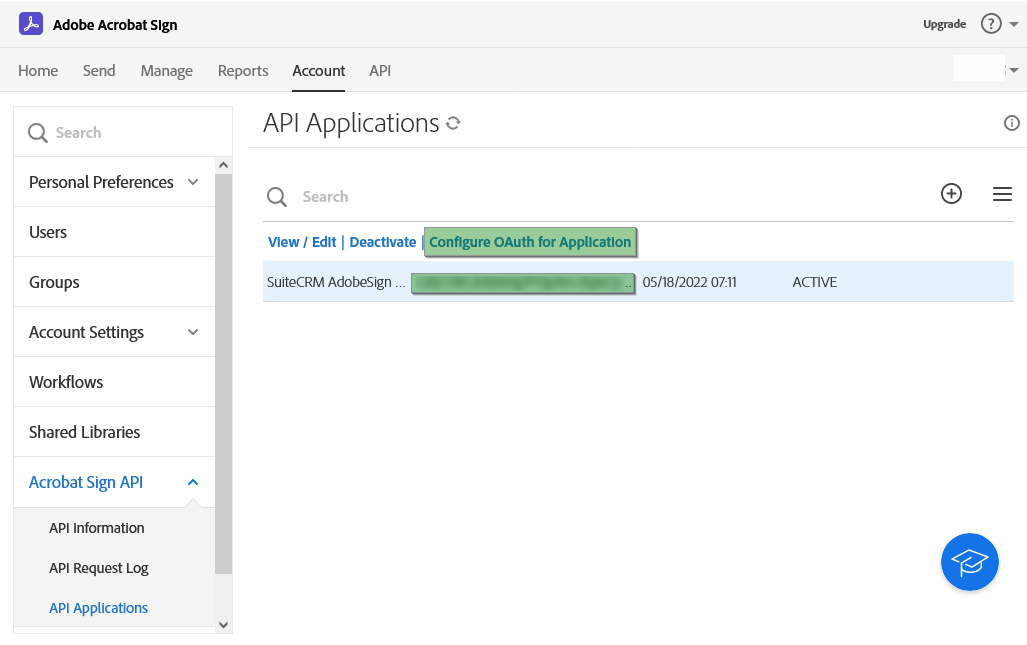Image resolution: width=1027 pixels, height=645 pixels.
Task: Open the Users settings page
Action: click(48, 232)
